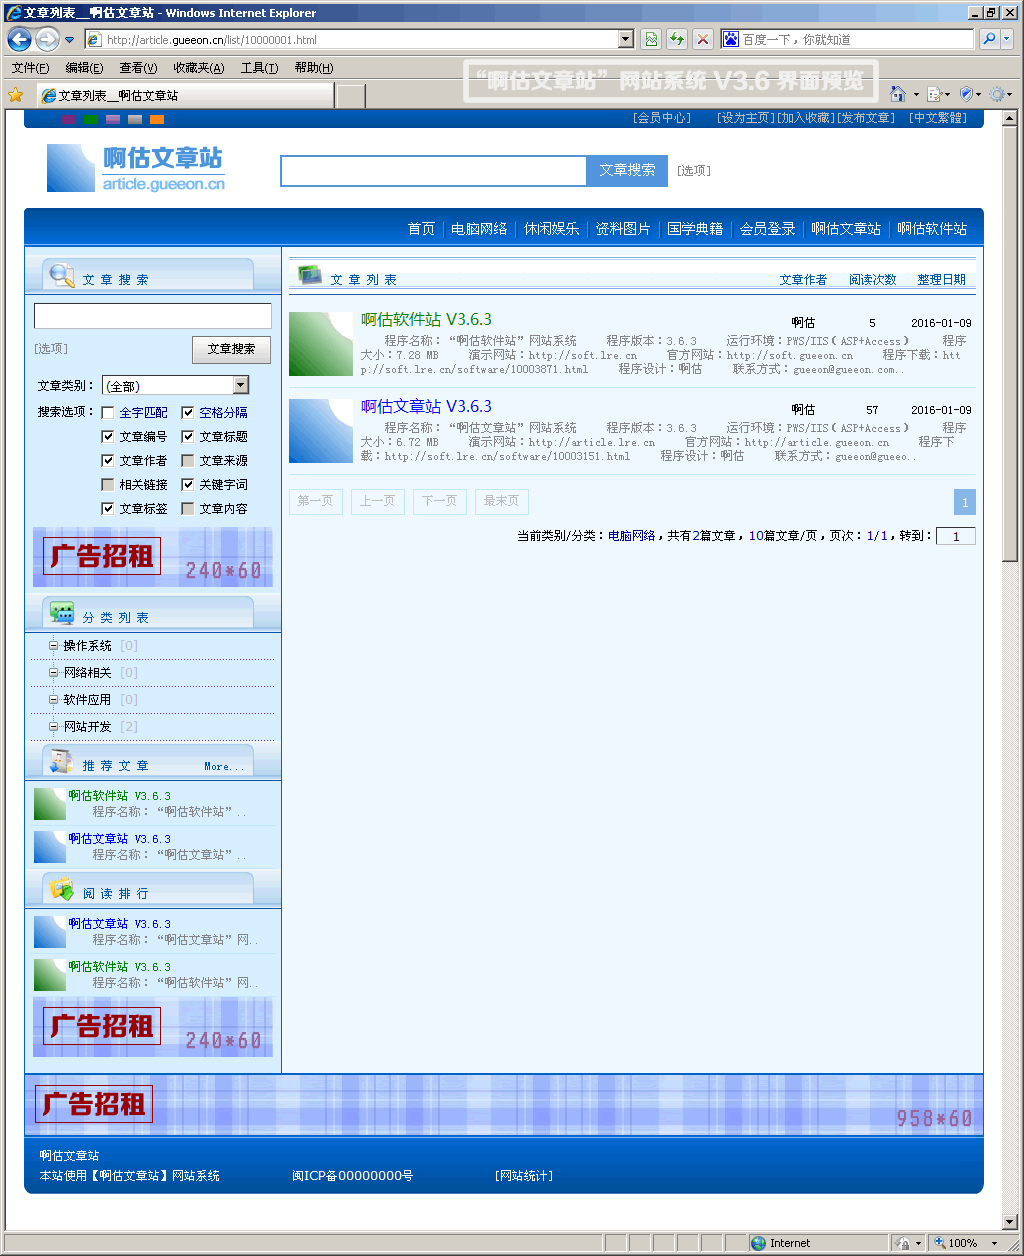Open the 收藏夹(A) menu
Viewport: 1024px width, 1256px height.
click(x=198, y=68)
